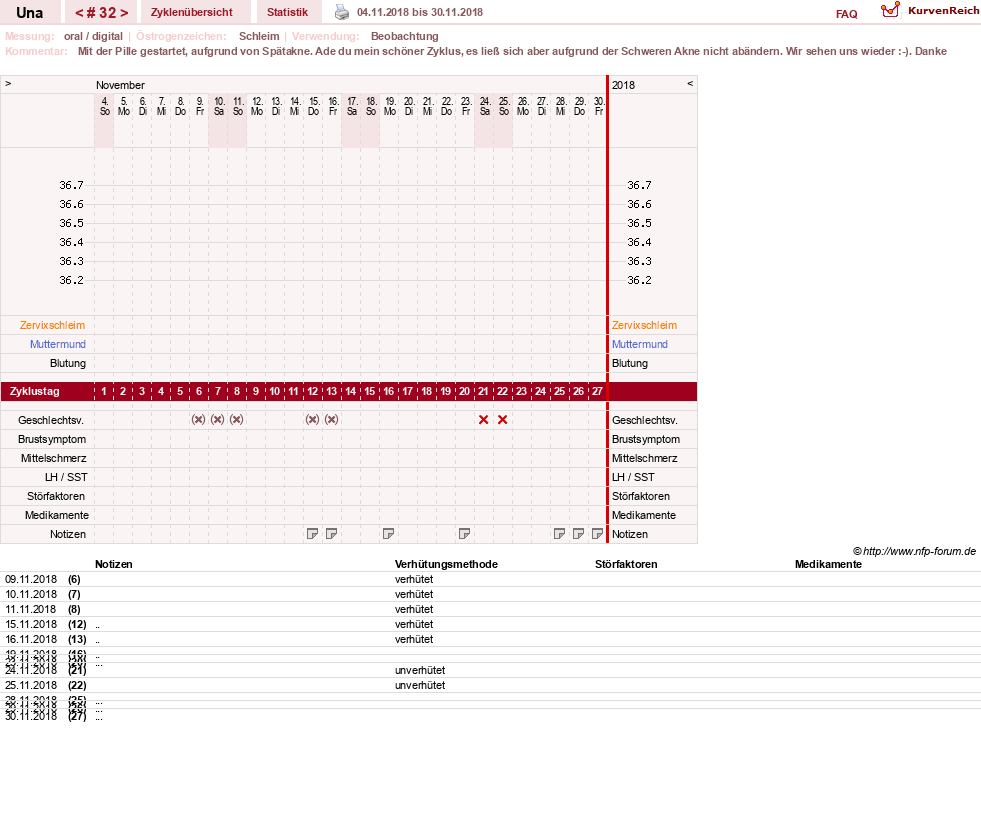Open the note icon on cycle day 12
This screenshot has width=981, height=823.
coord(312,534)
